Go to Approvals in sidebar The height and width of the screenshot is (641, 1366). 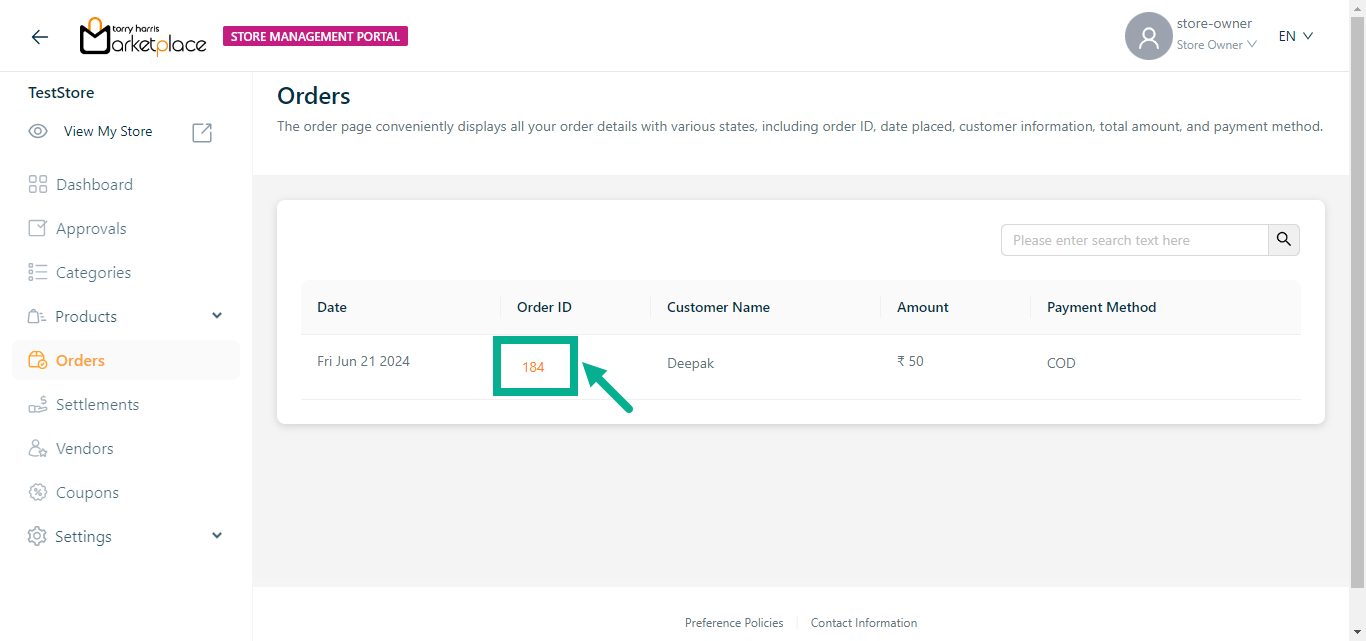91,228
